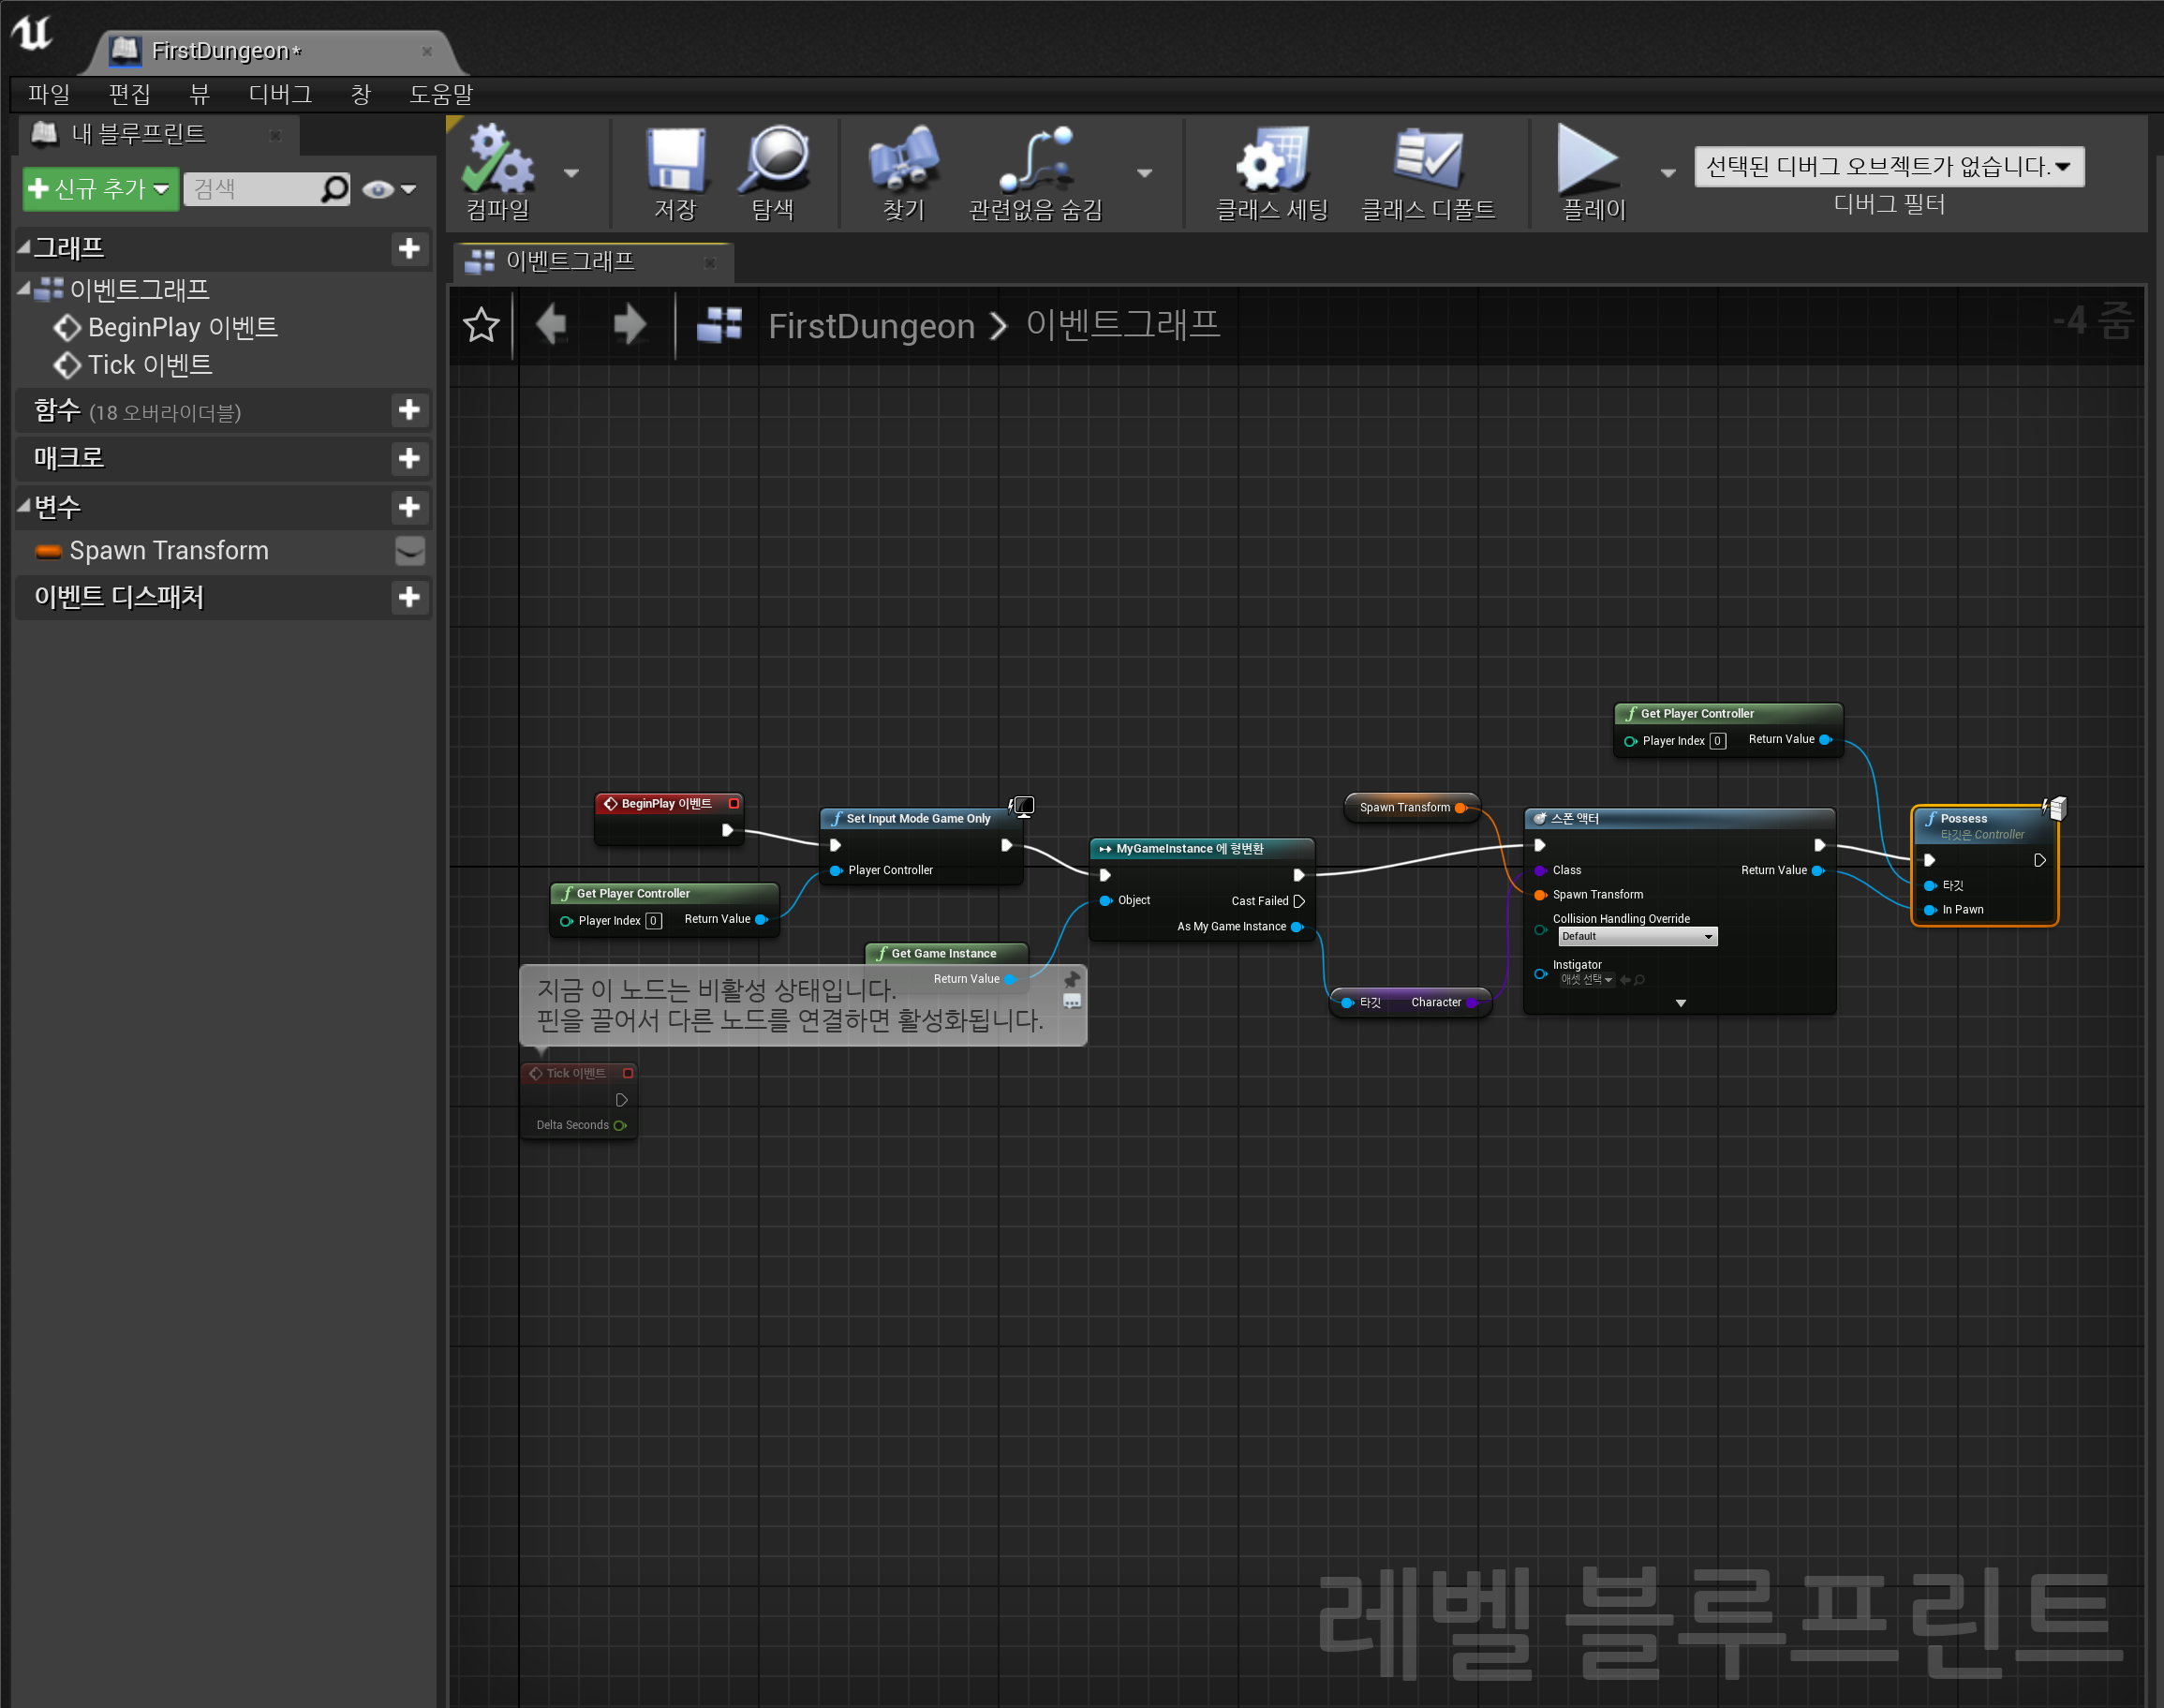The width and height of the screenshot is (2164, 1708).
Task: Add new variable with plus icon in 변수 row
Action: click(409, 507)
